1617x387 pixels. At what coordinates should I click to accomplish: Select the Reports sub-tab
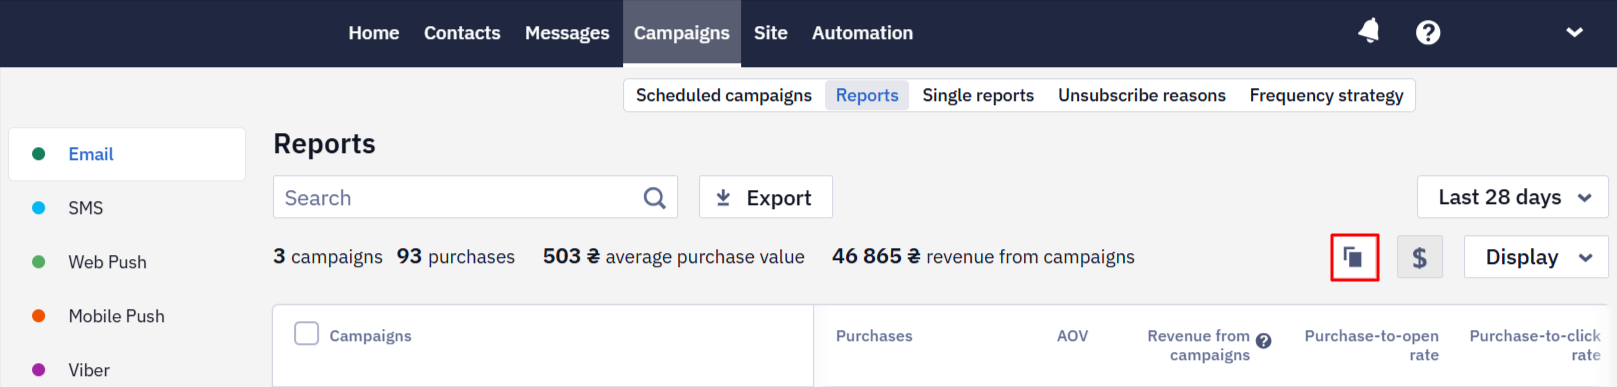867,95
